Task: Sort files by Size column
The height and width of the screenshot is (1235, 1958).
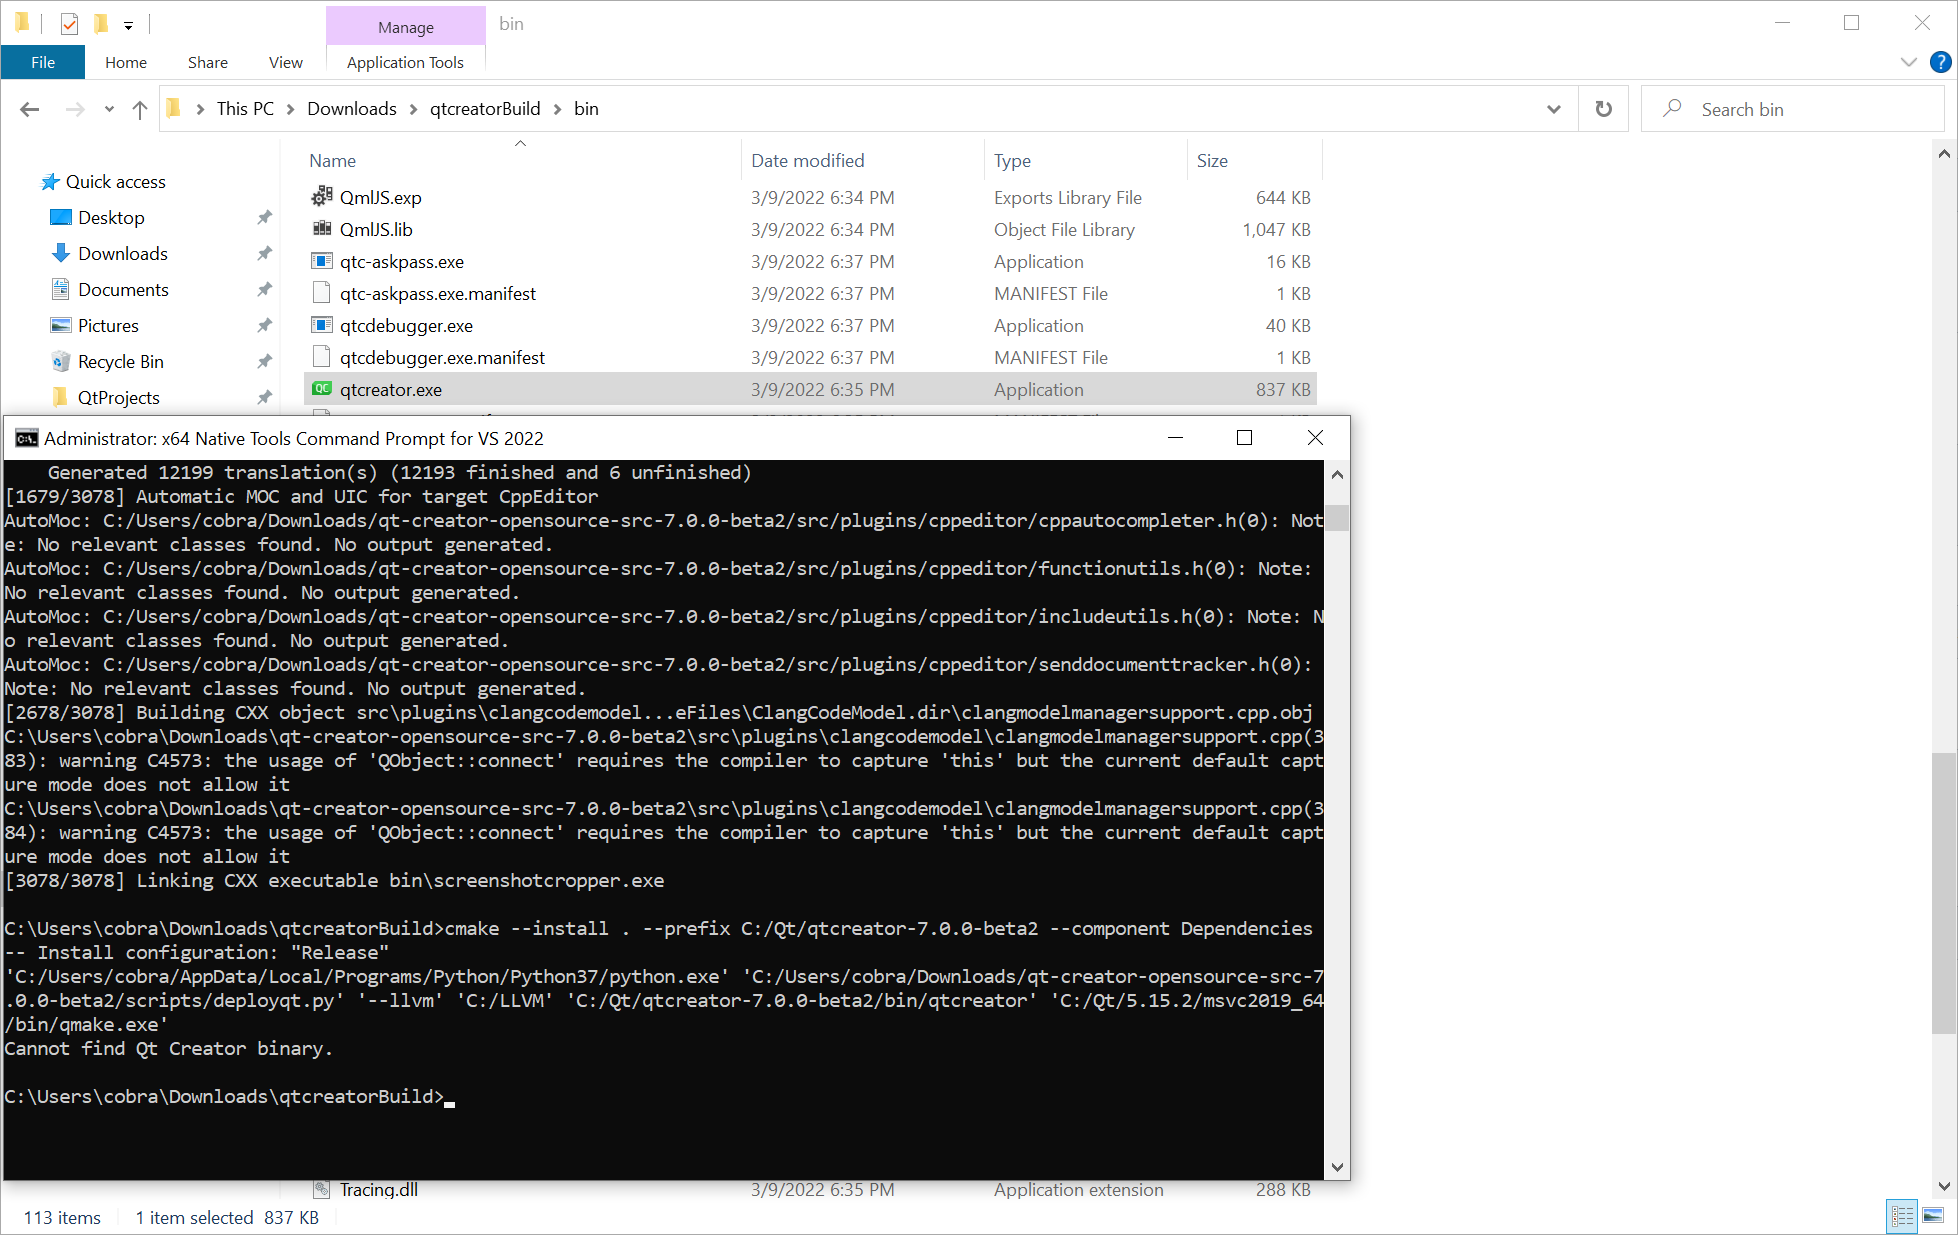Action: click(x=1254, y=160)
